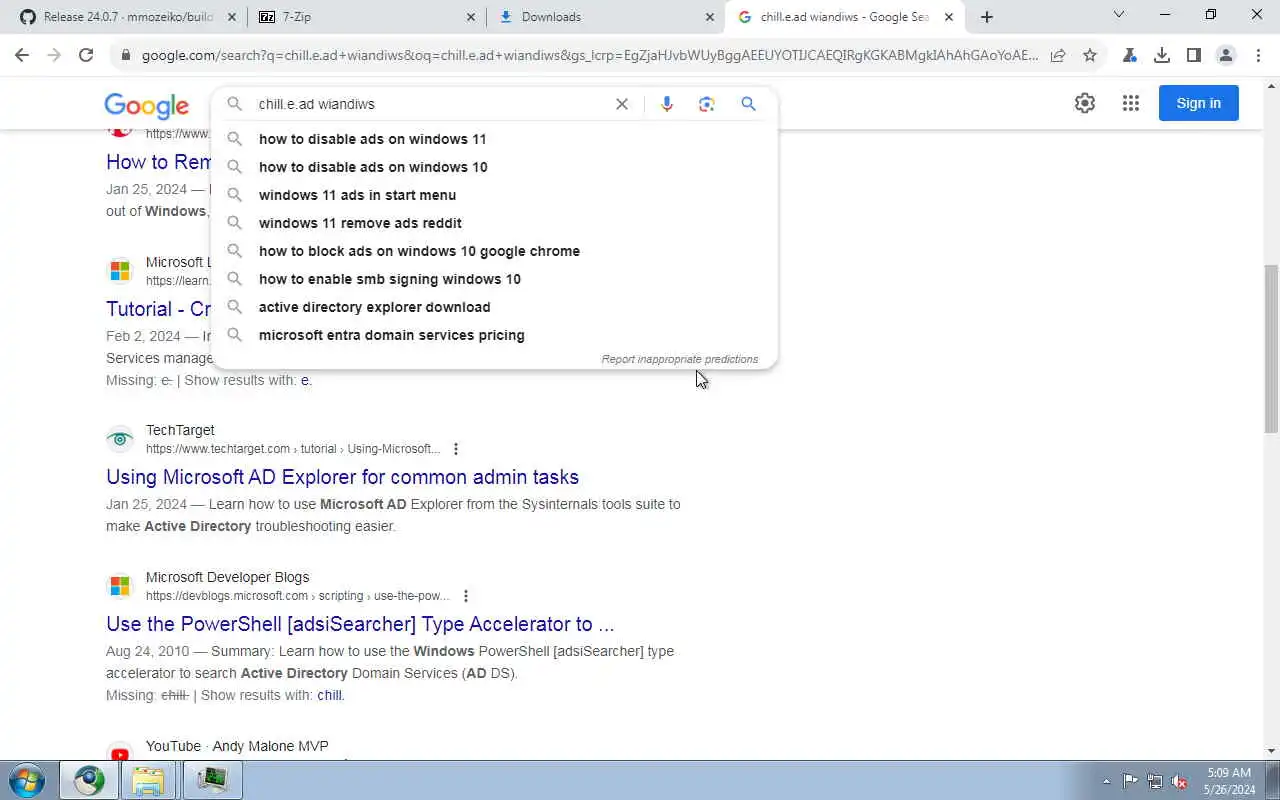
Task: Select suggestion windows 11 ads in start menu
Action: [494, 195]
